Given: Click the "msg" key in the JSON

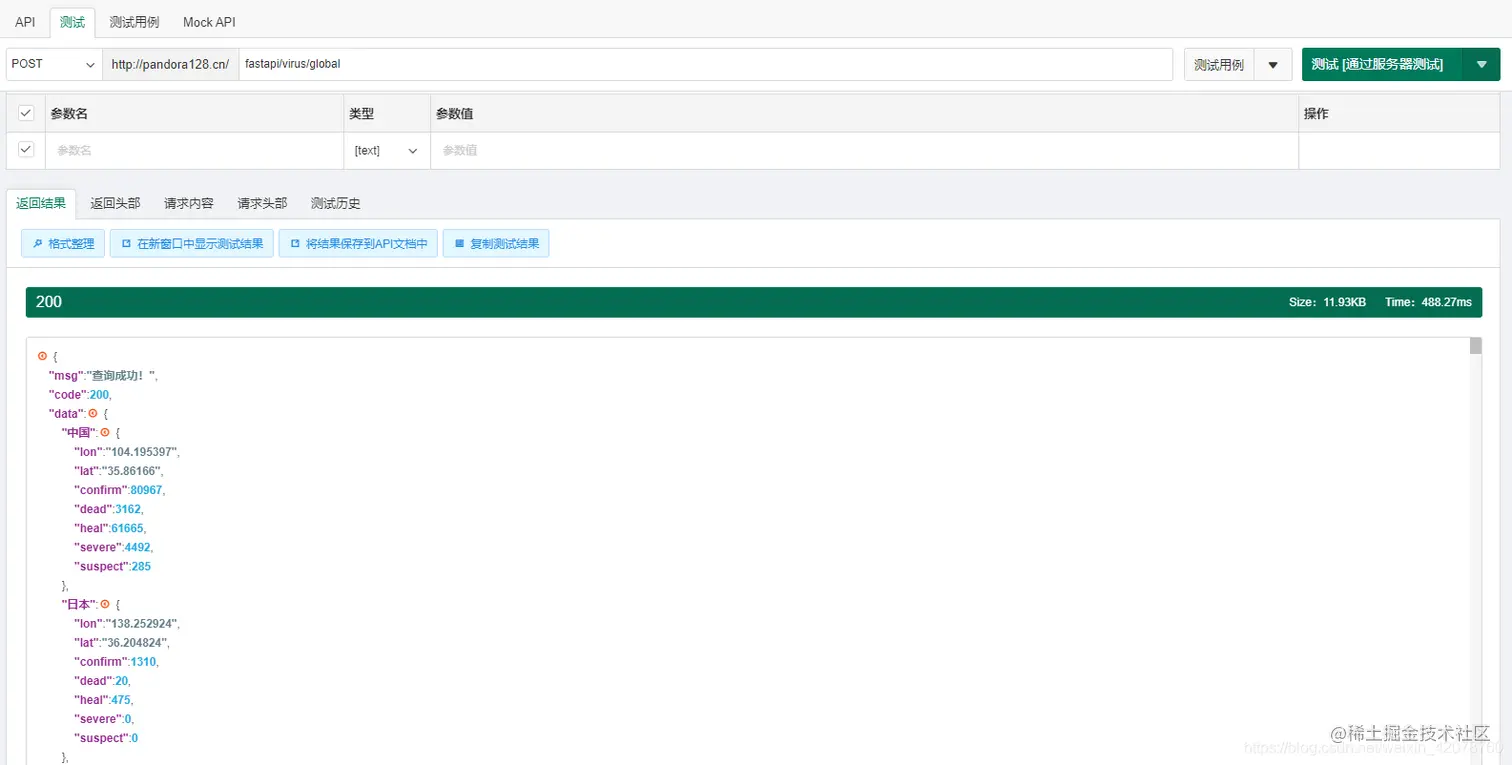Looking at the screenshot, I should click(x=66, y=375).
